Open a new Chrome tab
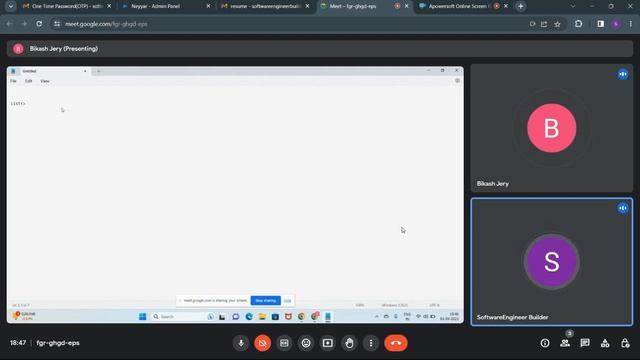Image resolution: width=640 pixels, height=360 pixels. click(x=520, y=6)
